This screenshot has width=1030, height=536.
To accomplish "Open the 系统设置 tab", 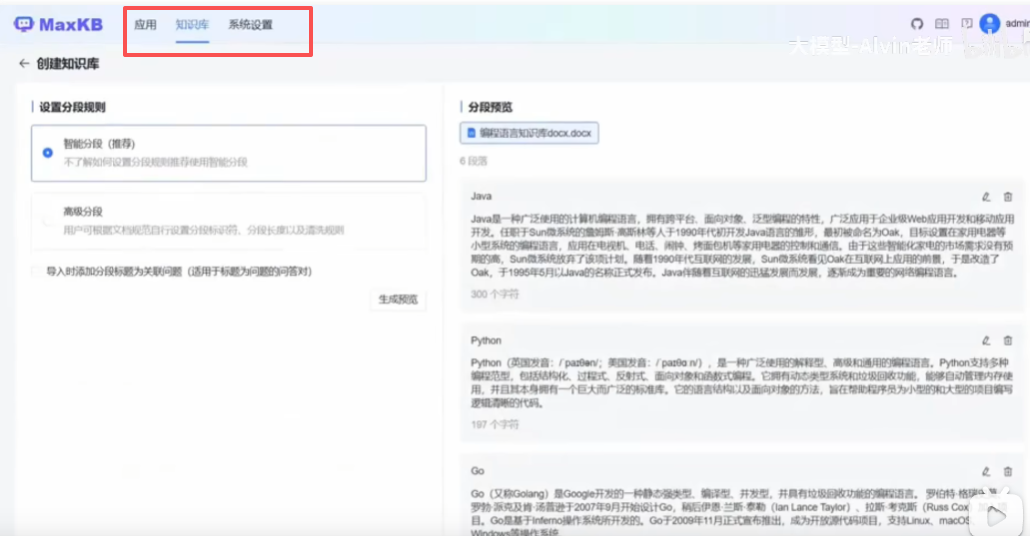I will pyautogui.click(x=250, y=25).
